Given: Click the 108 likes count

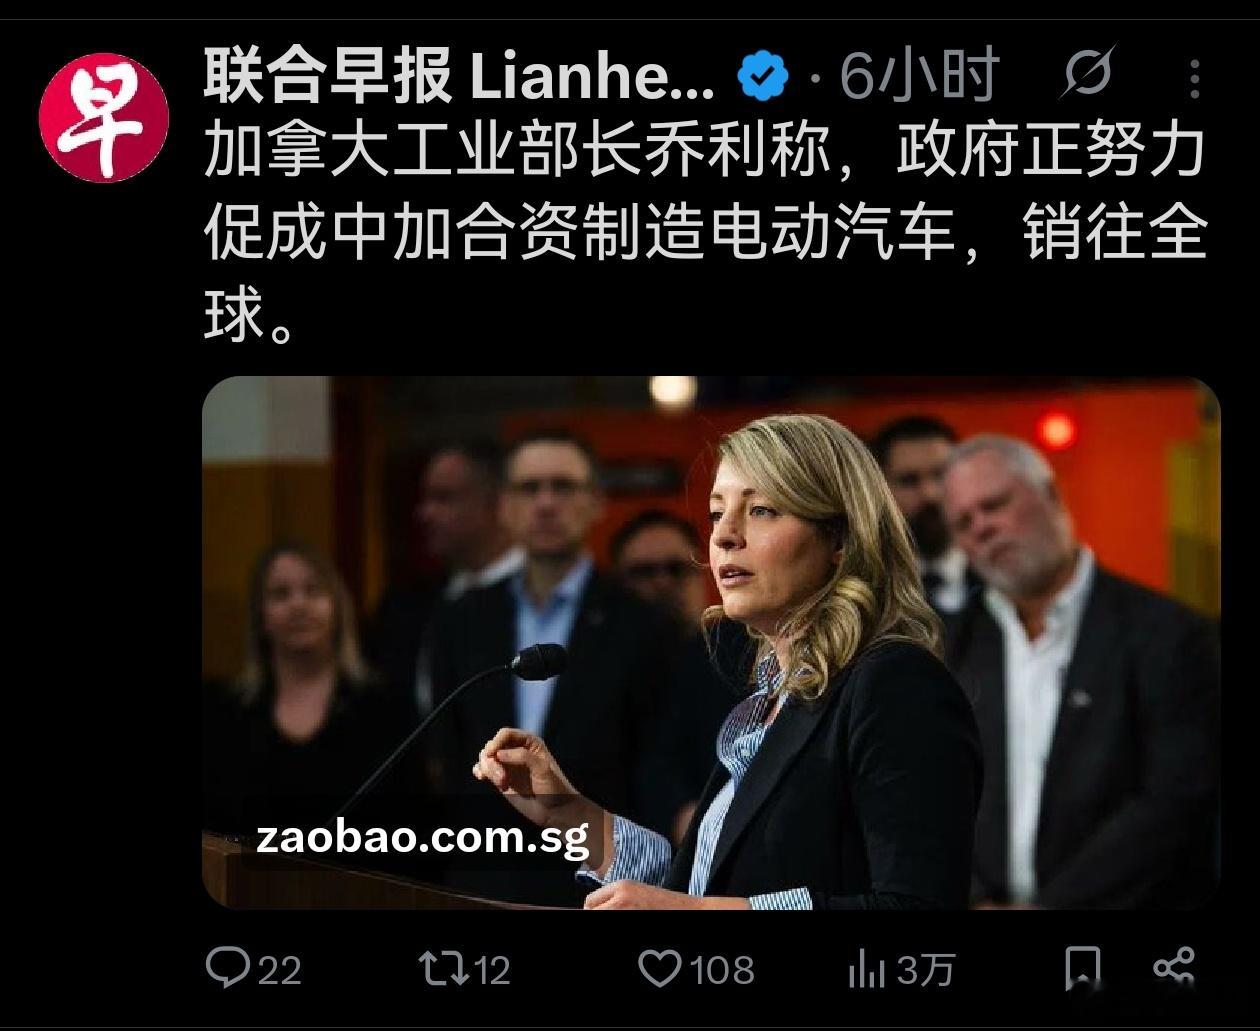Looking at the screenshot, I should [722, 970].
